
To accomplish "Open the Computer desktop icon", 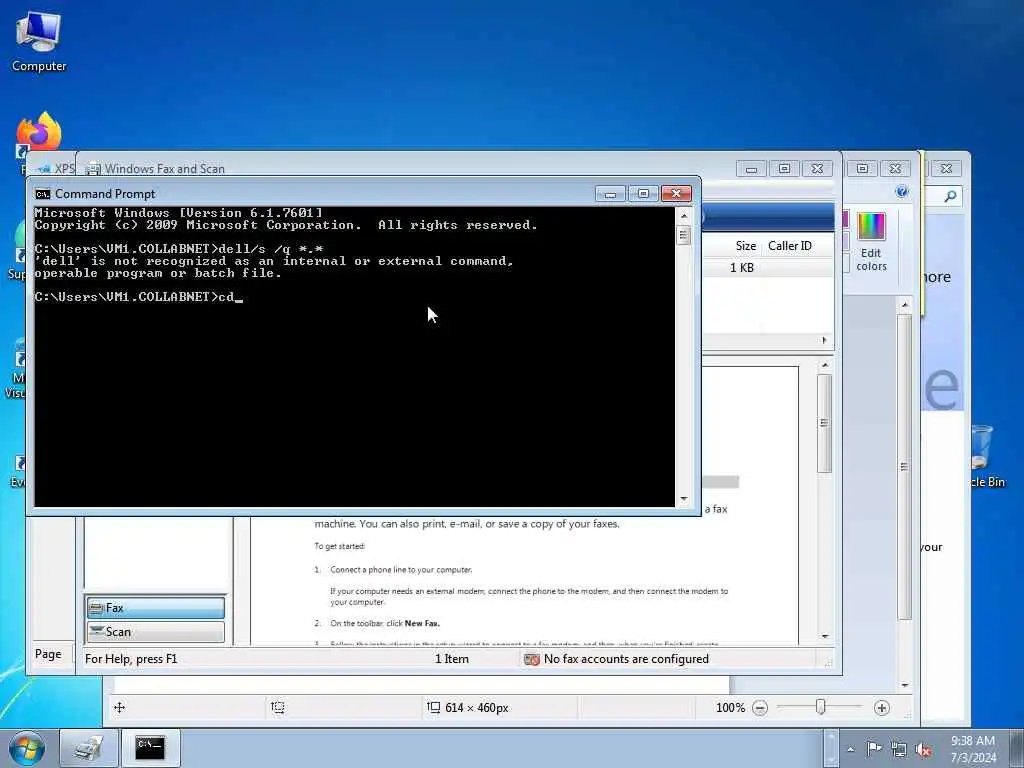I will point(39,42).
